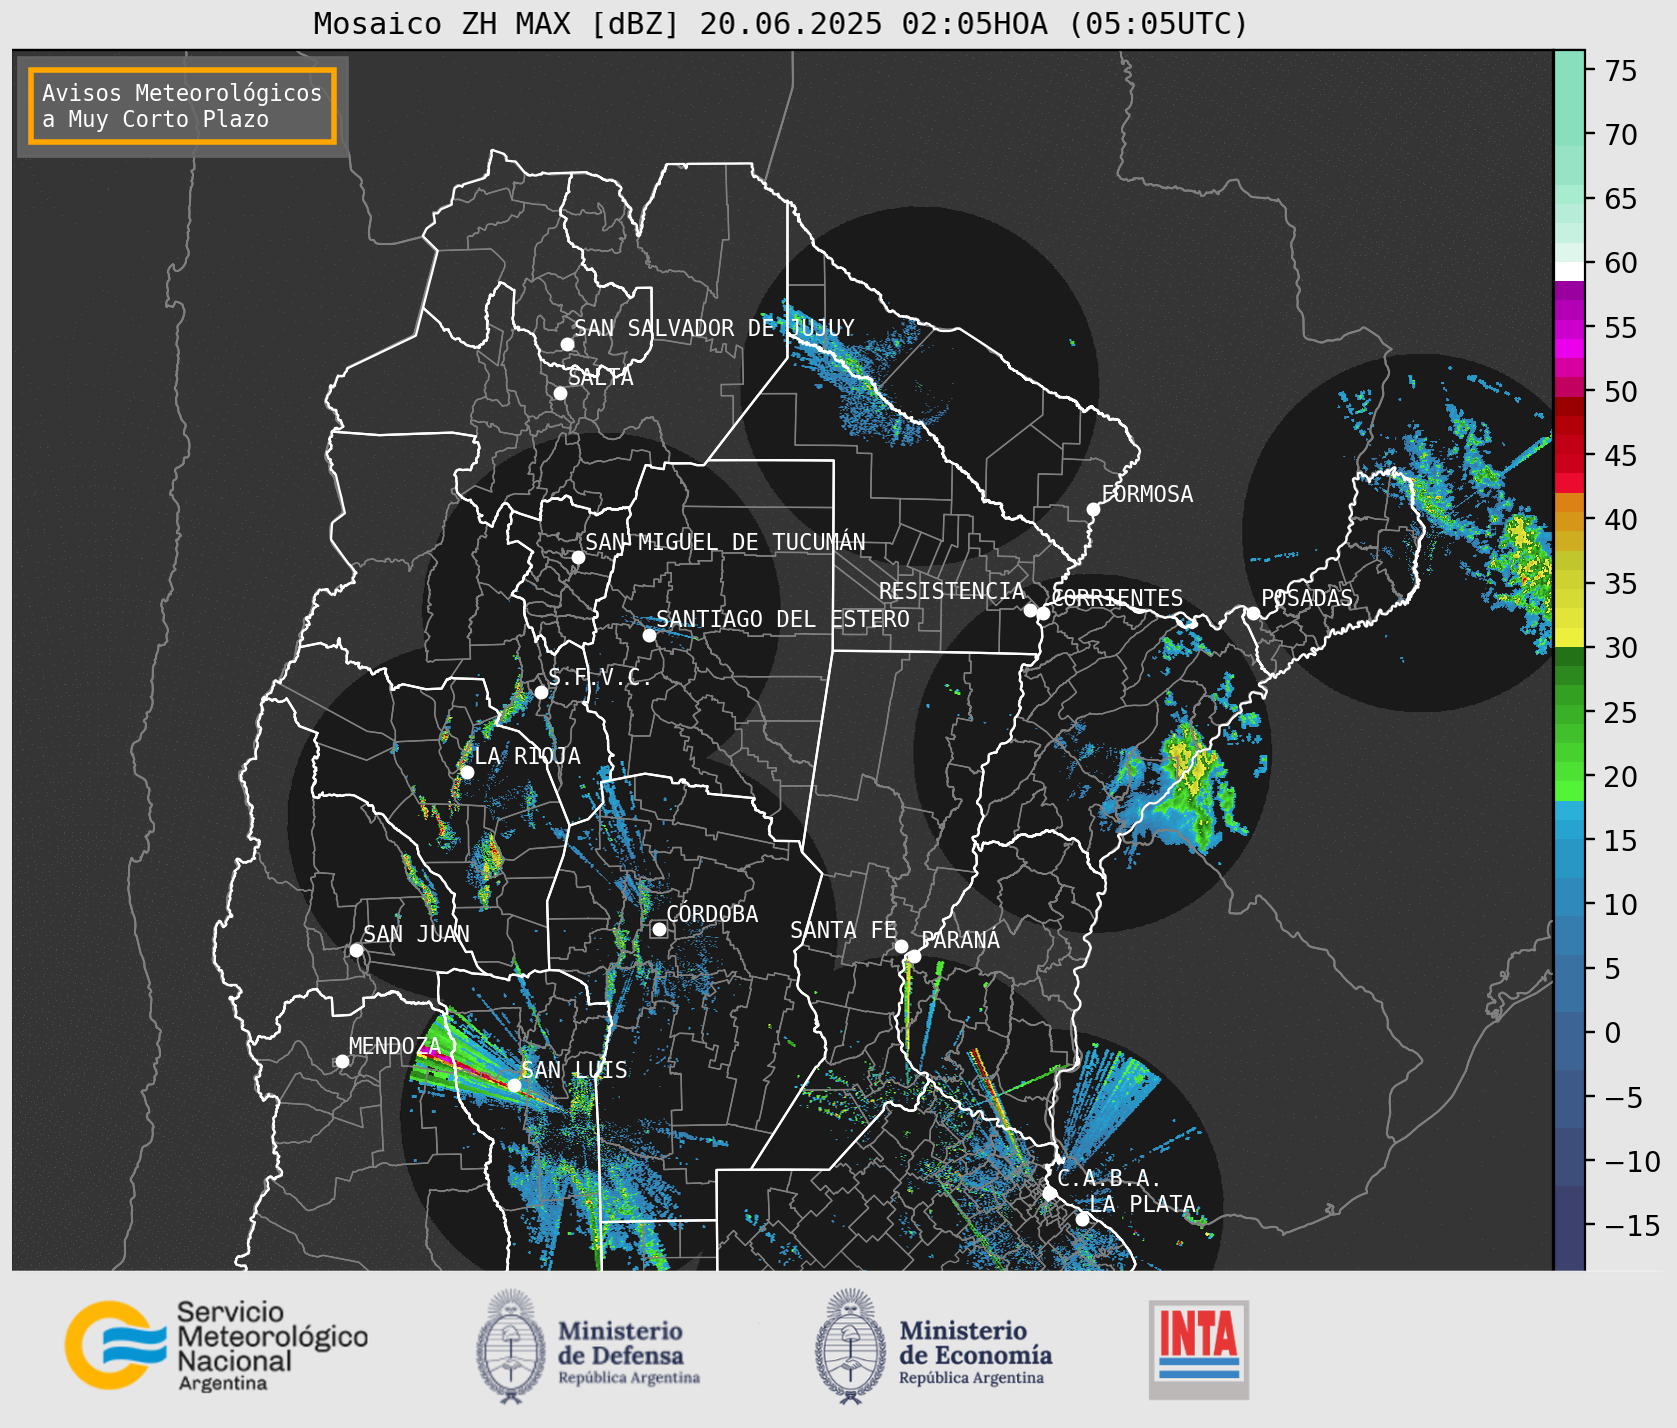Select the Córdoba city marker
Screen dimensions: 1677x1428
point(659,929)
